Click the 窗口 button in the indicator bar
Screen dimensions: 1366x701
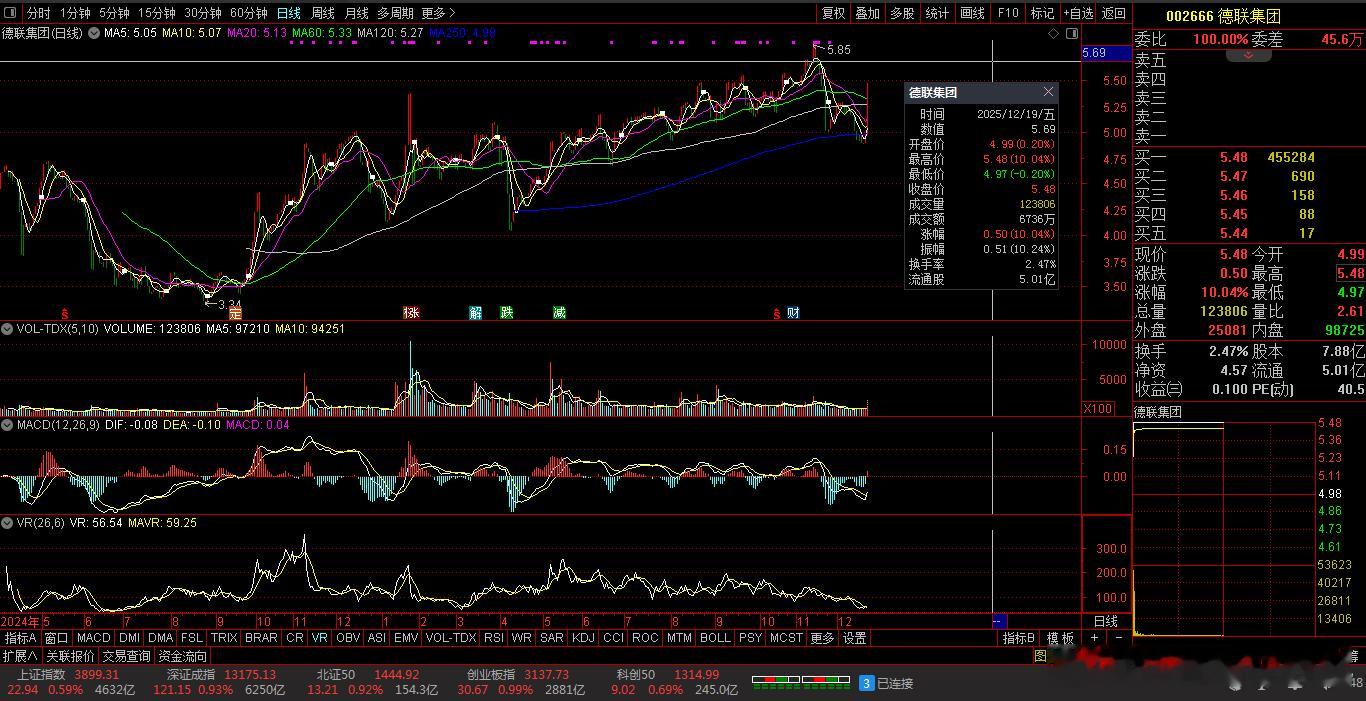coord(56,638)
